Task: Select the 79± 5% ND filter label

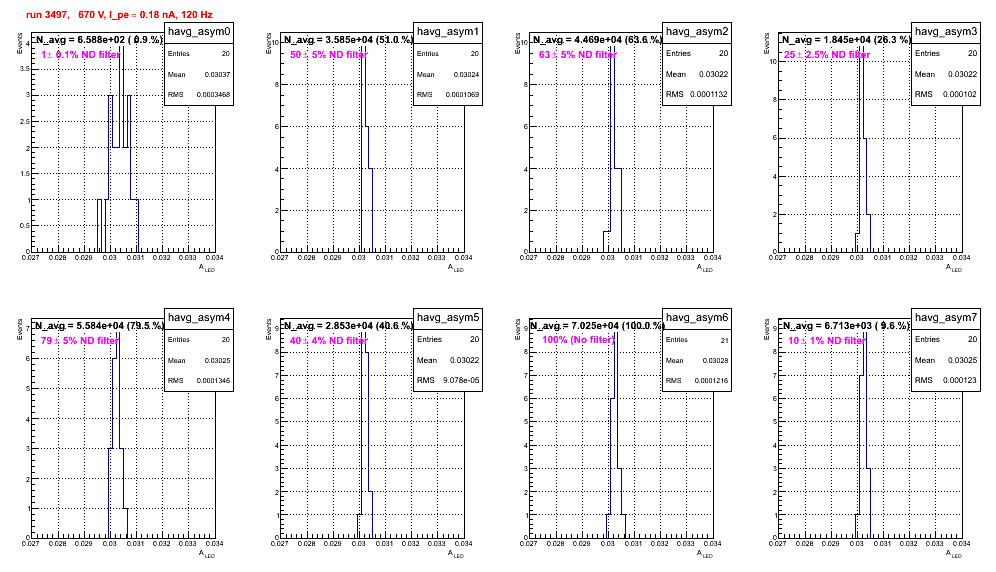Action: pyautogui.click(x=79, y=341)
